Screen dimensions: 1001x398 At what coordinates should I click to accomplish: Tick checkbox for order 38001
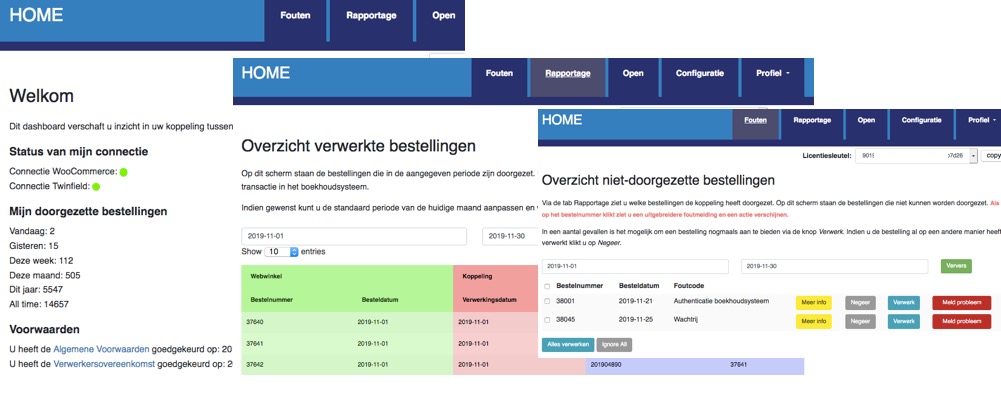point(546,301)
